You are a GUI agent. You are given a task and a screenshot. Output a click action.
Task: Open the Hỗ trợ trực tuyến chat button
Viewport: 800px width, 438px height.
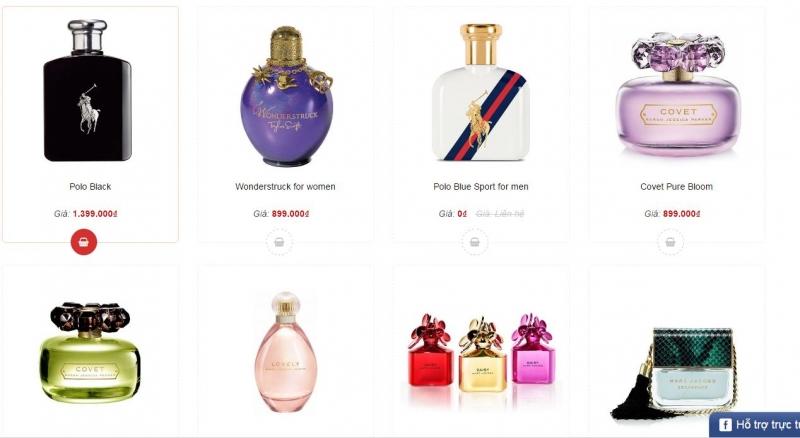click(755, 425)
